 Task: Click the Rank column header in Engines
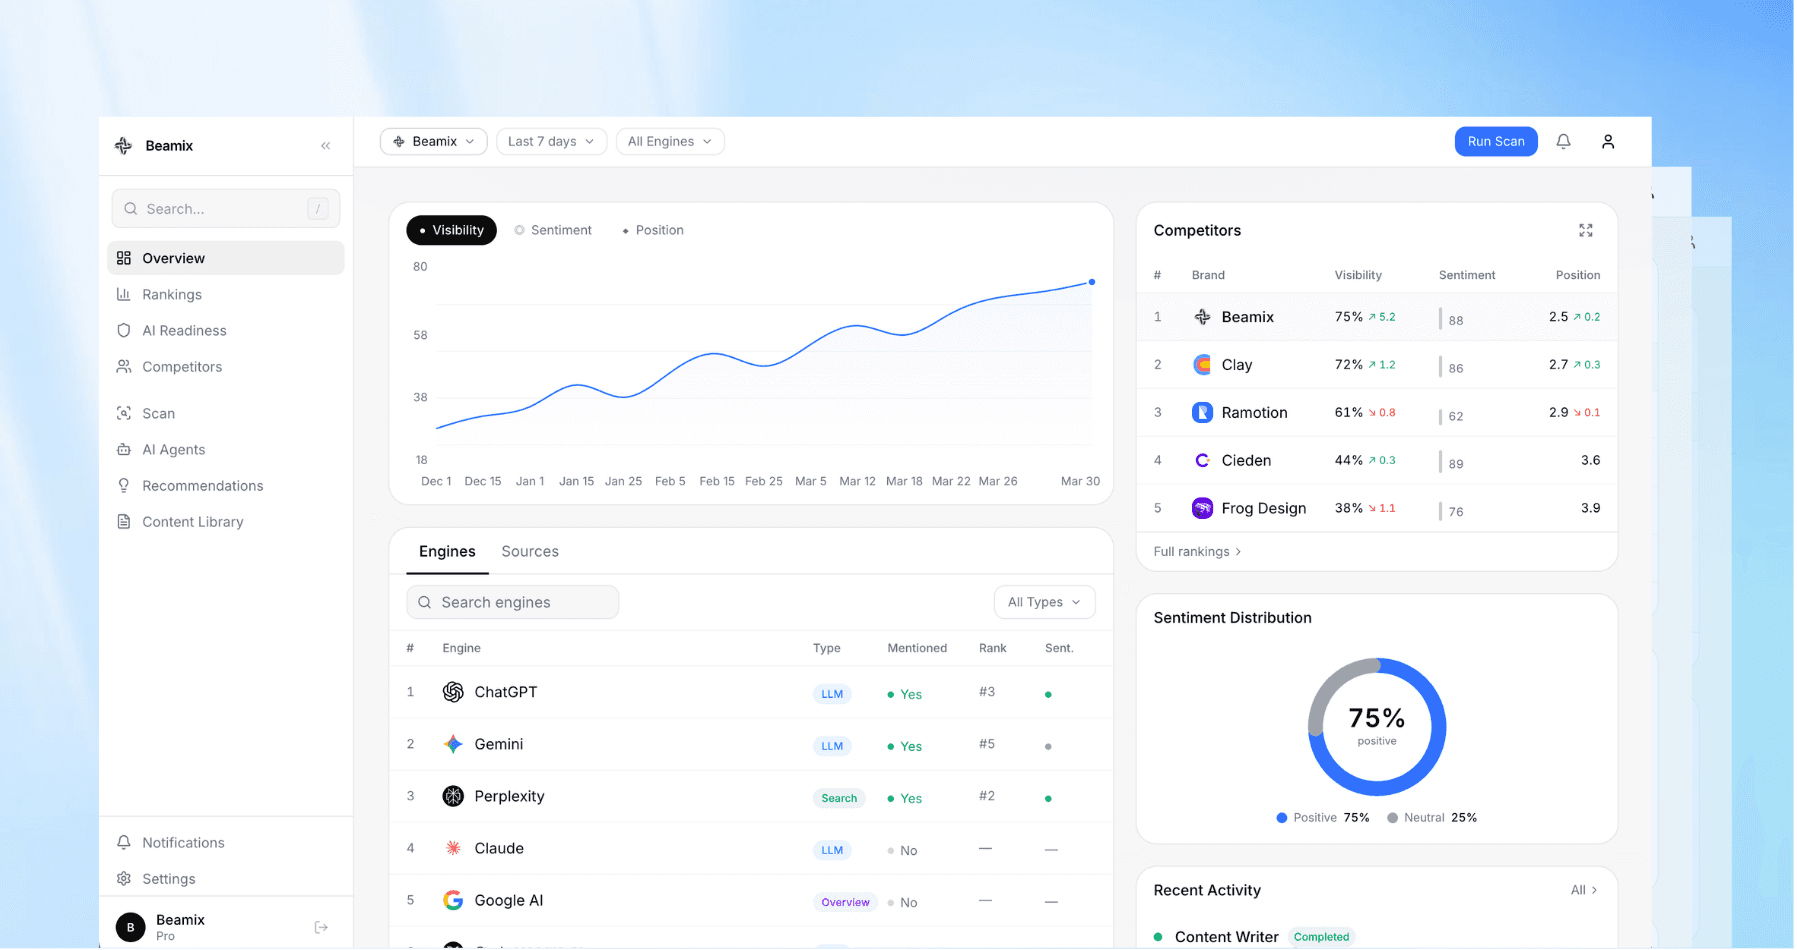994,649
